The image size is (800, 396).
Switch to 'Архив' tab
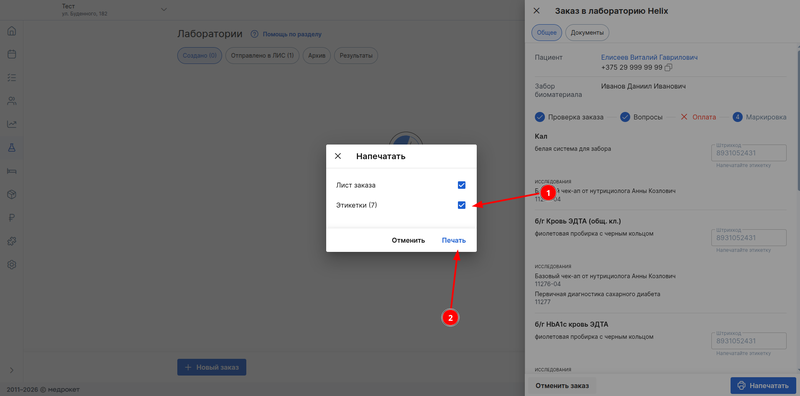click(x=317, y=55)
